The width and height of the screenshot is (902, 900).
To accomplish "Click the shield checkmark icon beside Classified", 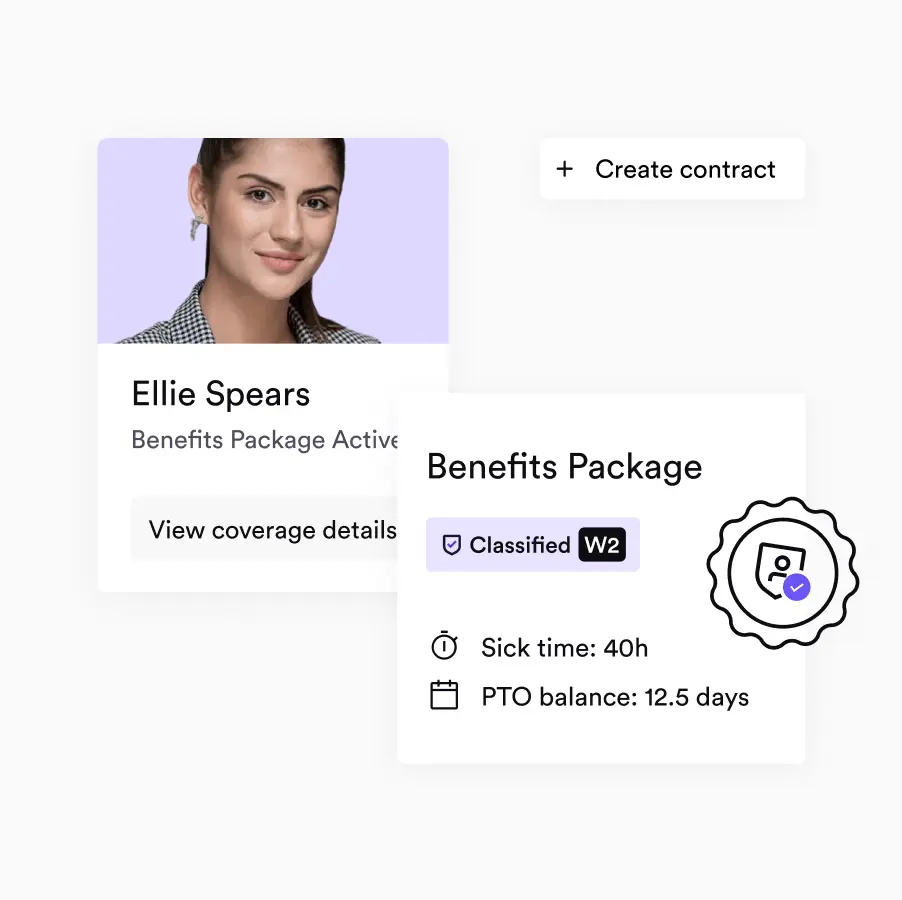I will click(452, 545).
